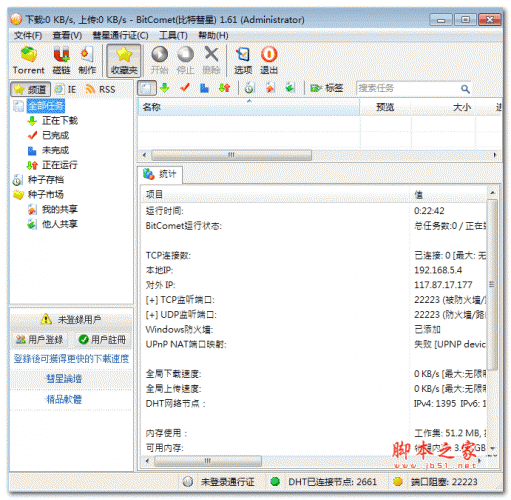Select All Tasks (全部任务) tree item

46,106
